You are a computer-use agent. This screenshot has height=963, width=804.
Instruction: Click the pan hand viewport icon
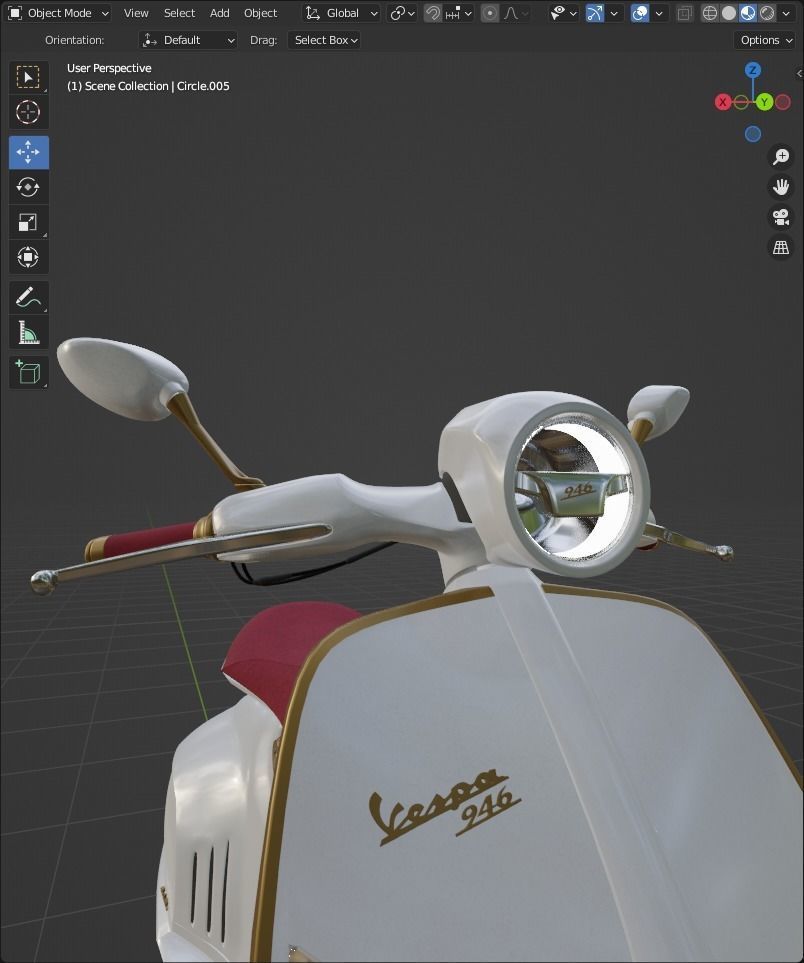(781, 187)
